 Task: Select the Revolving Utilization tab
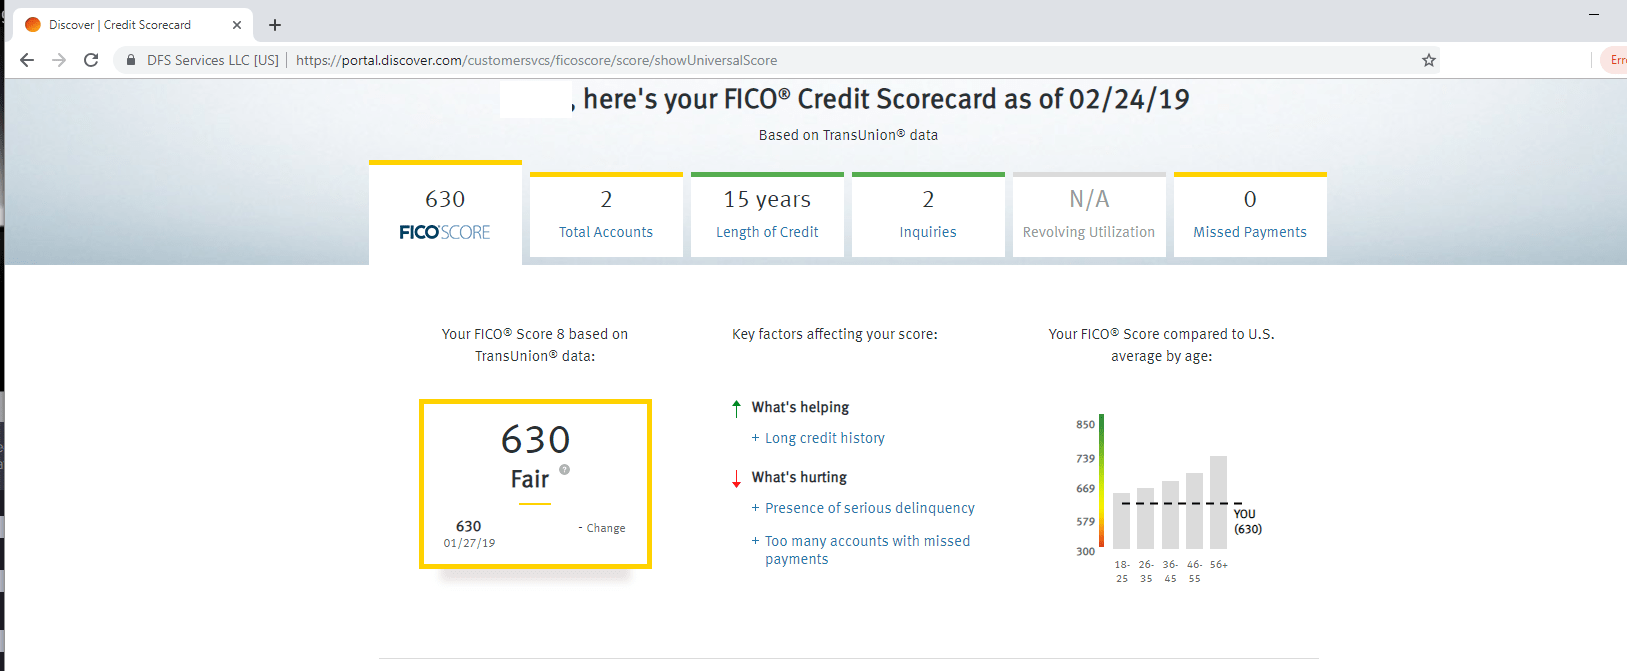tap(1089, 215)
